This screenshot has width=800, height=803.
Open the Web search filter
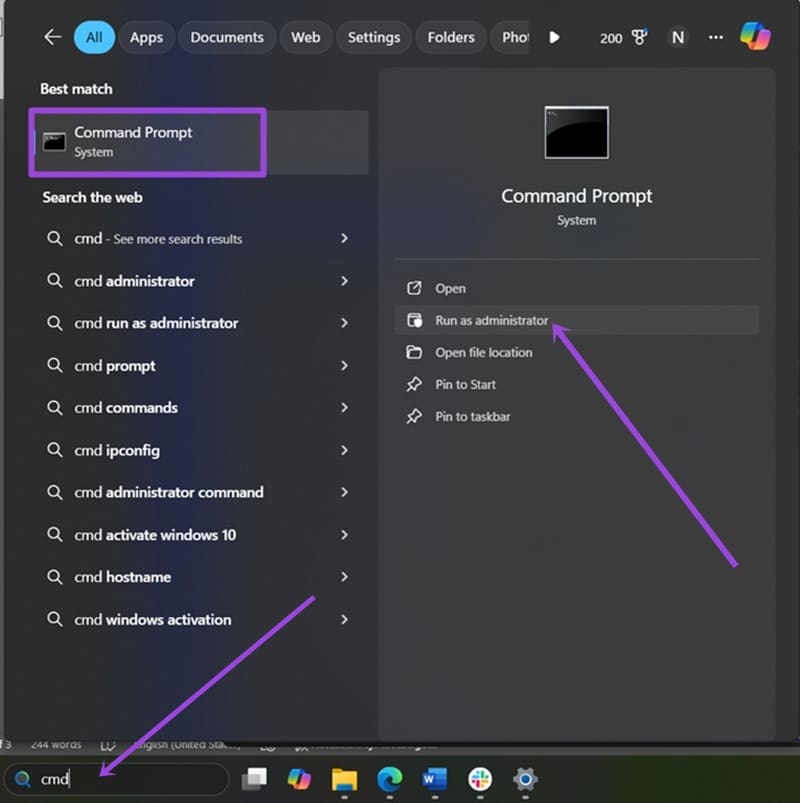[x=306, y=37]
